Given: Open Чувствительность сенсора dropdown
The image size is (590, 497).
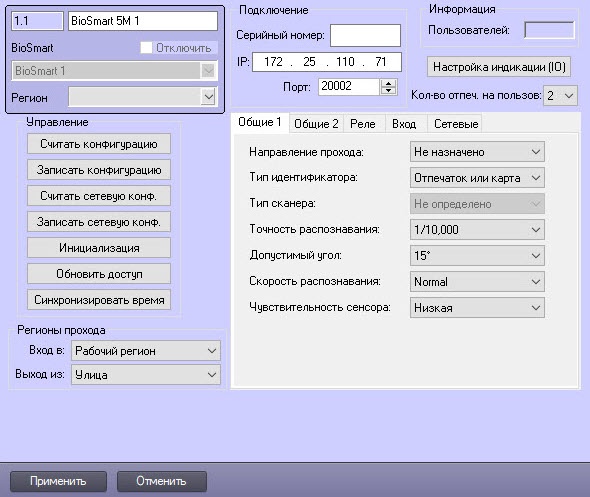Looking at the screenshot, I should click(477, 308).
